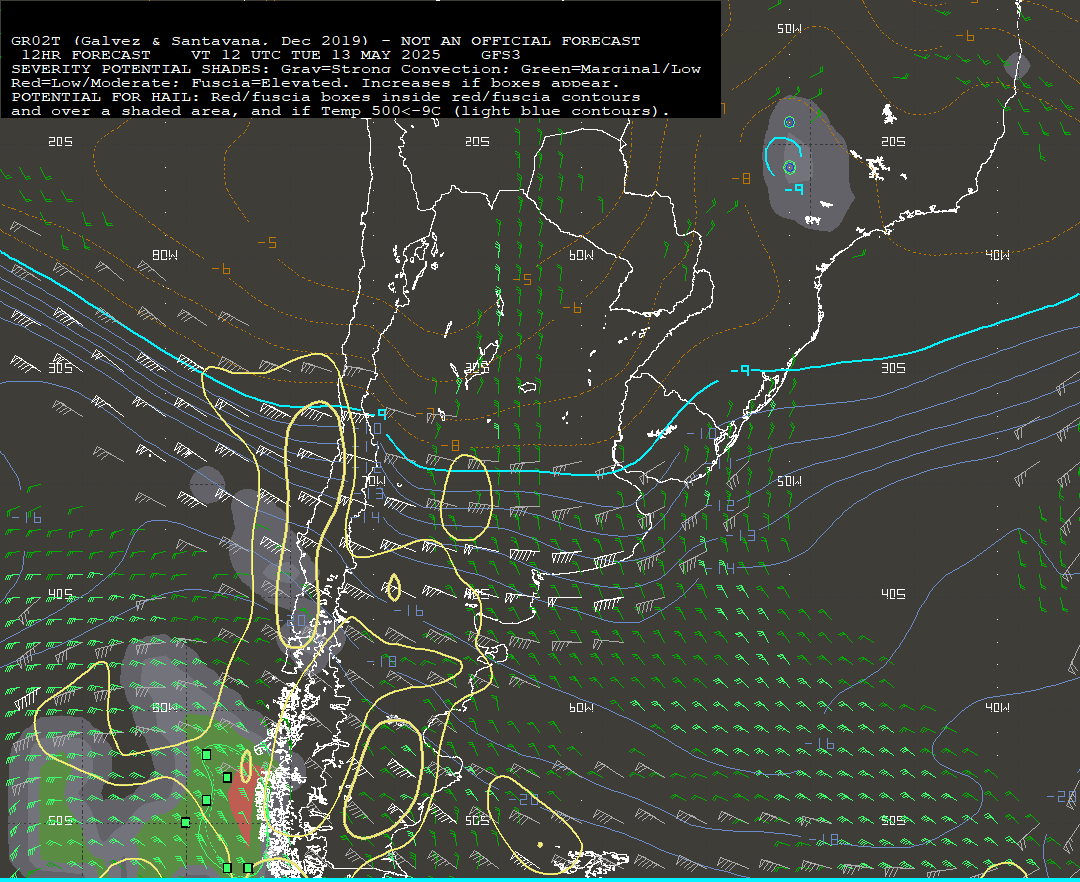The image size is (1080, 882).
Task: Click the 'POTENTIAL FOR HAIL' legend line
Action: tap(326, 97)
